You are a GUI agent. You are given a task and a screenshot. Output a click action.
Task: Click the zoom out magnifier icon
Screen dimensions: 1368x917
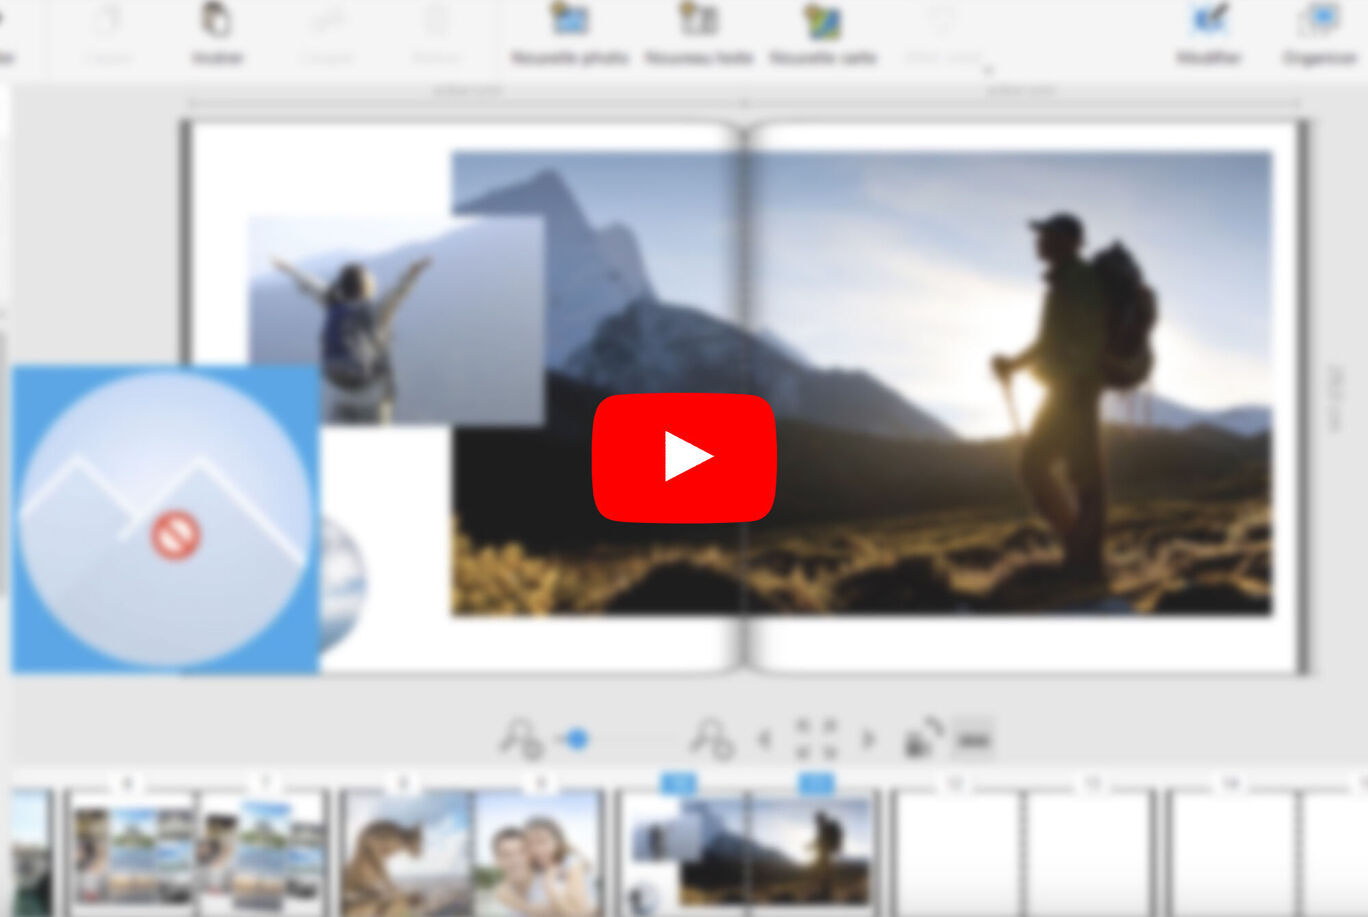click(x=520, y=739)
